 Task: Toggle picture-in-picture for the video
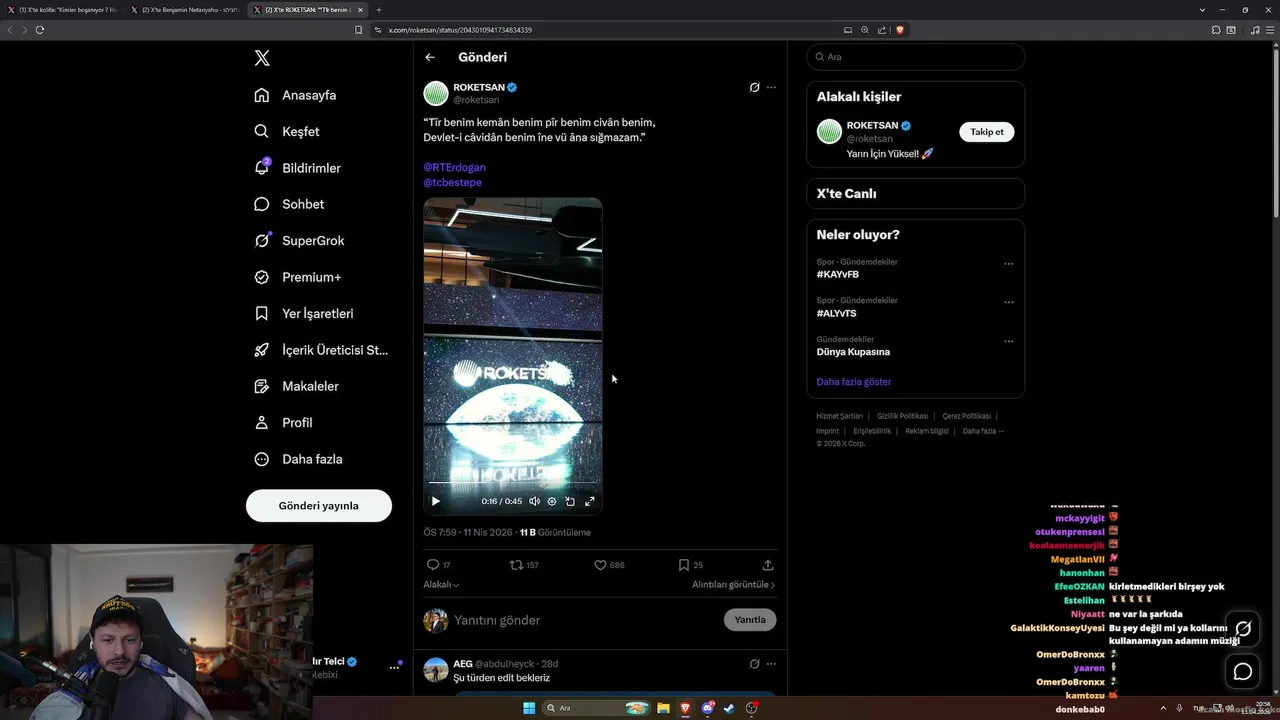click(x=570, y=501)
